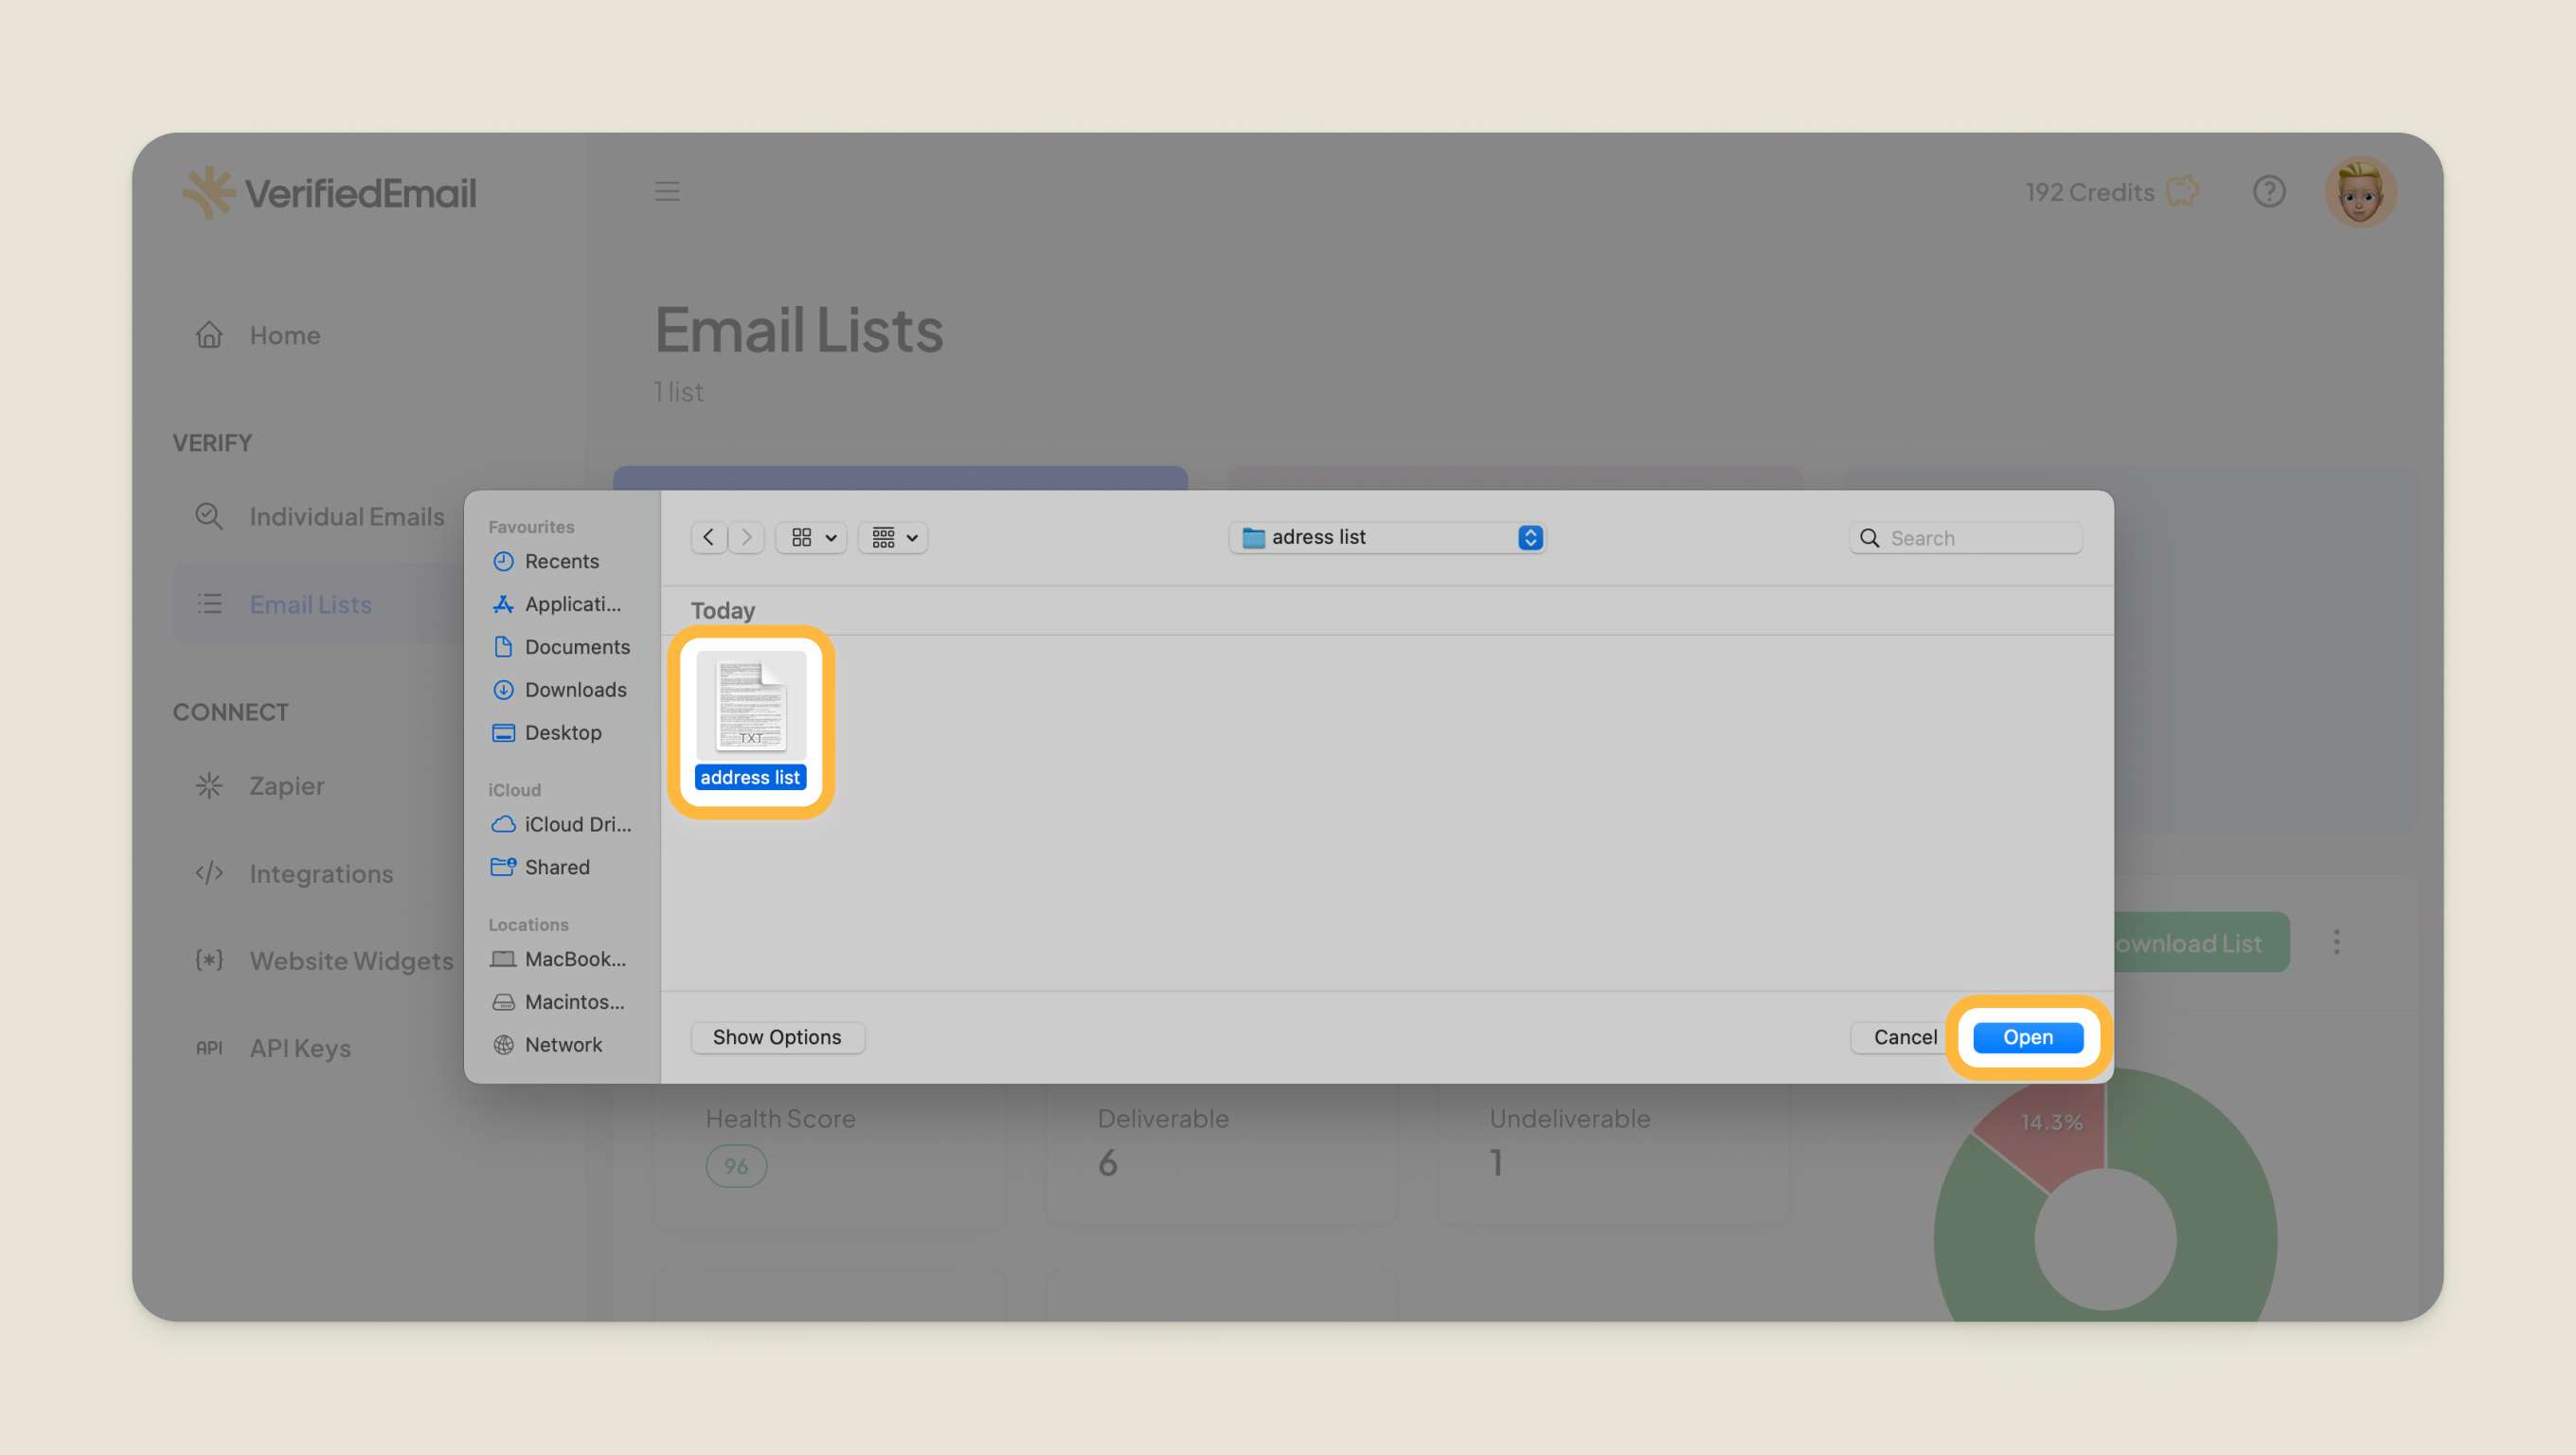Open the help question mark icon
2576x1455 pixels.
click(x=2270, y=191)
